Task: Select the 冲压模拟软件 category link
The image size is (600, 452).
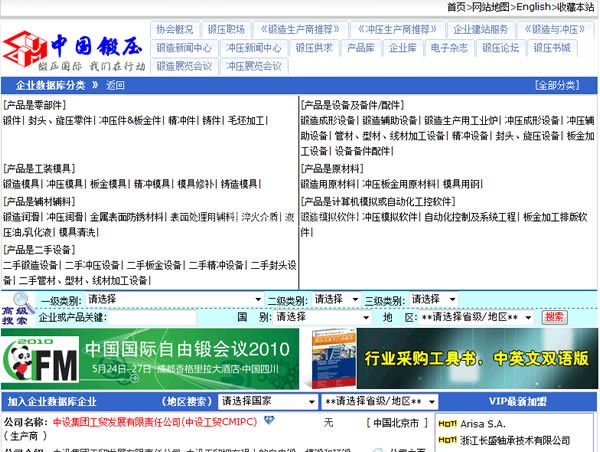Action: pos(390,217)
